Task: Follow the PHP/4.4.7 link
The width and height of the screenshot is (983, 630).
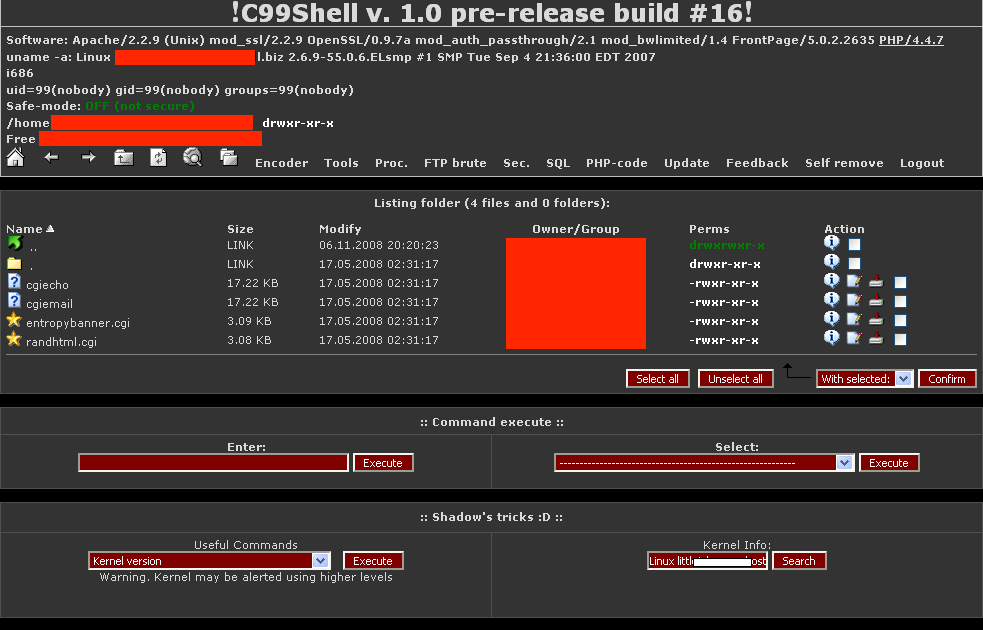Action: (911, 40)
